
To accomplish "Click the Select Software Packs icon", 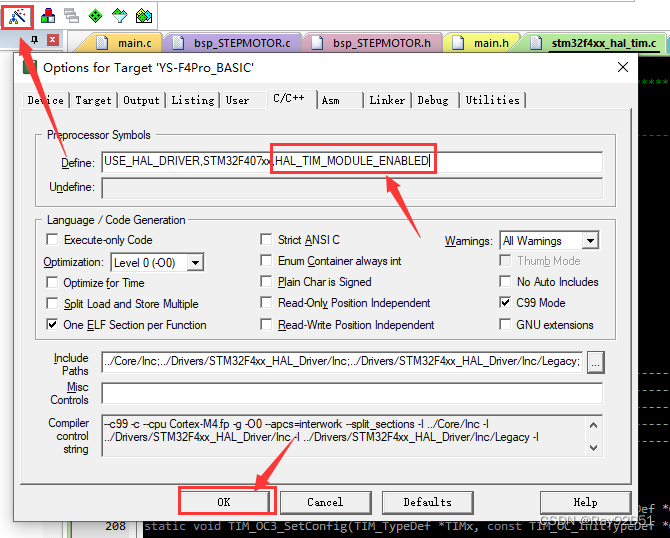I will point(120,16).
